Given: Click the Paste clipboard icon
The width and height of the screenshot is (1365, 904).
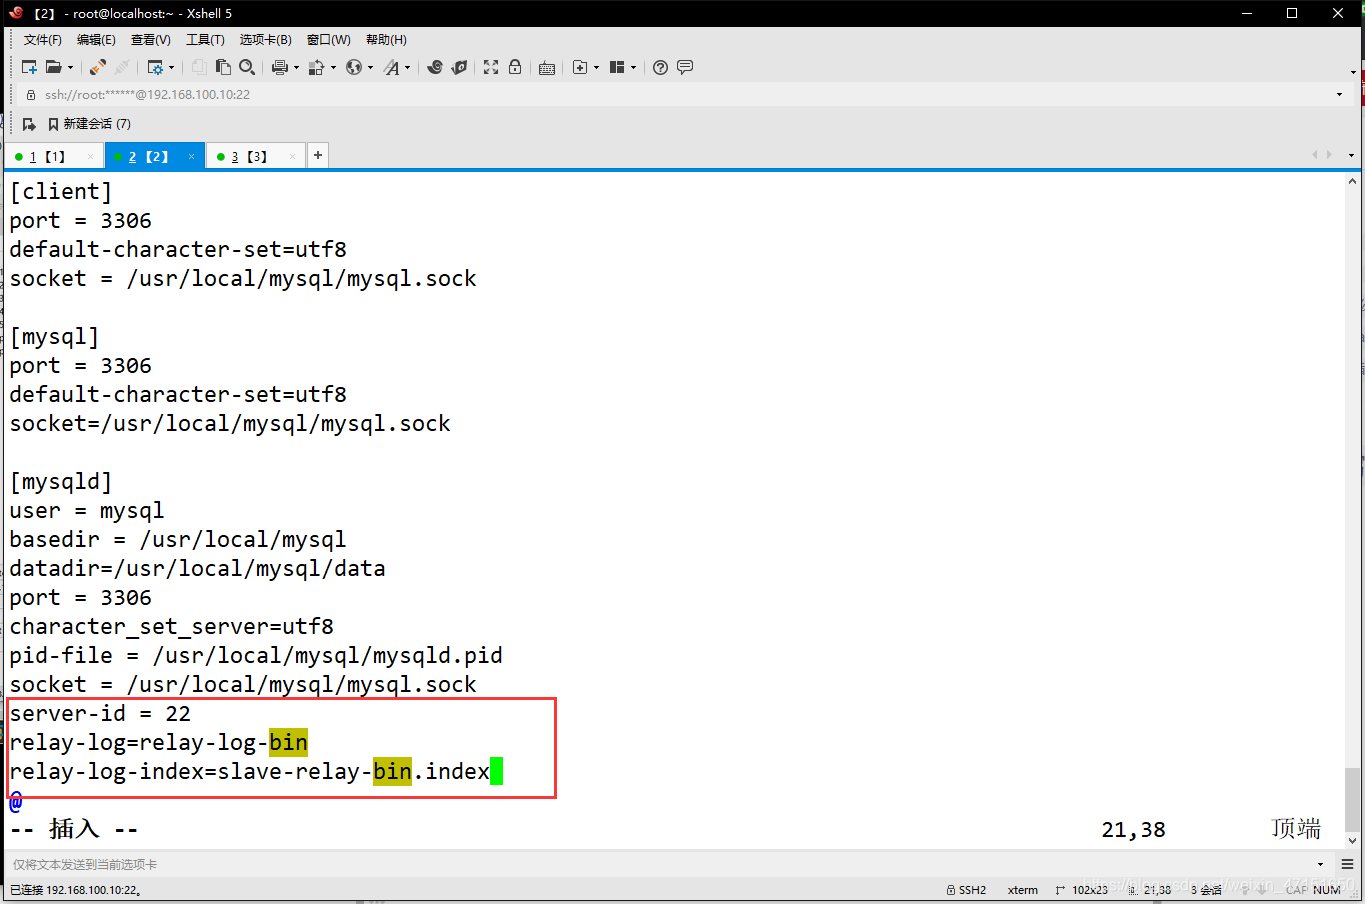Looking at the screenshot, I should (x=223, y=67).
